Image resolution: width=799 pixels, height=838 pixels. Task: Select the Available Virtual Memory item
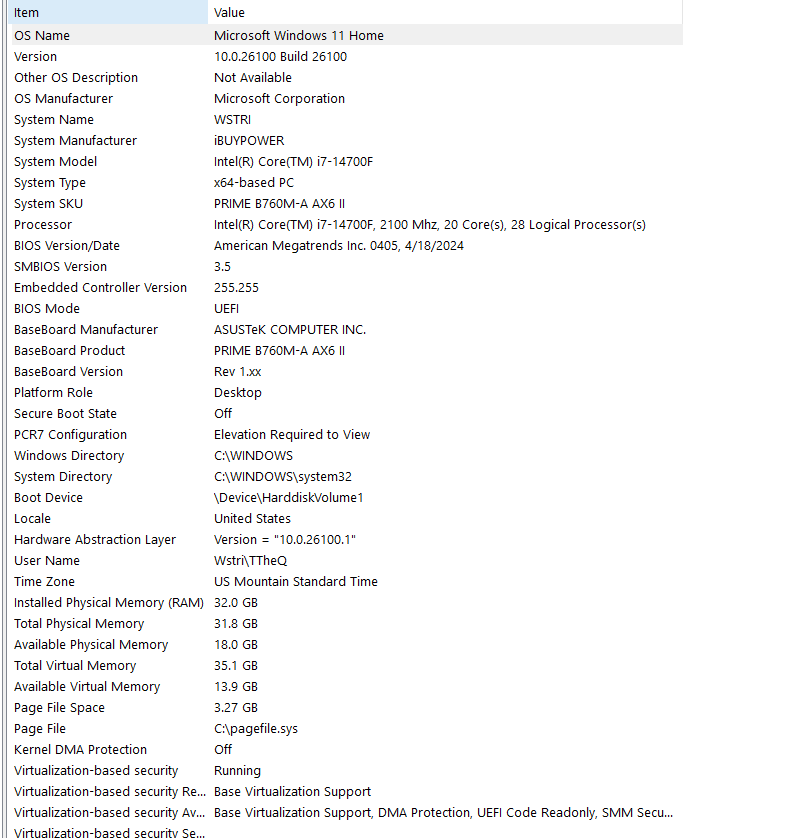87,687
